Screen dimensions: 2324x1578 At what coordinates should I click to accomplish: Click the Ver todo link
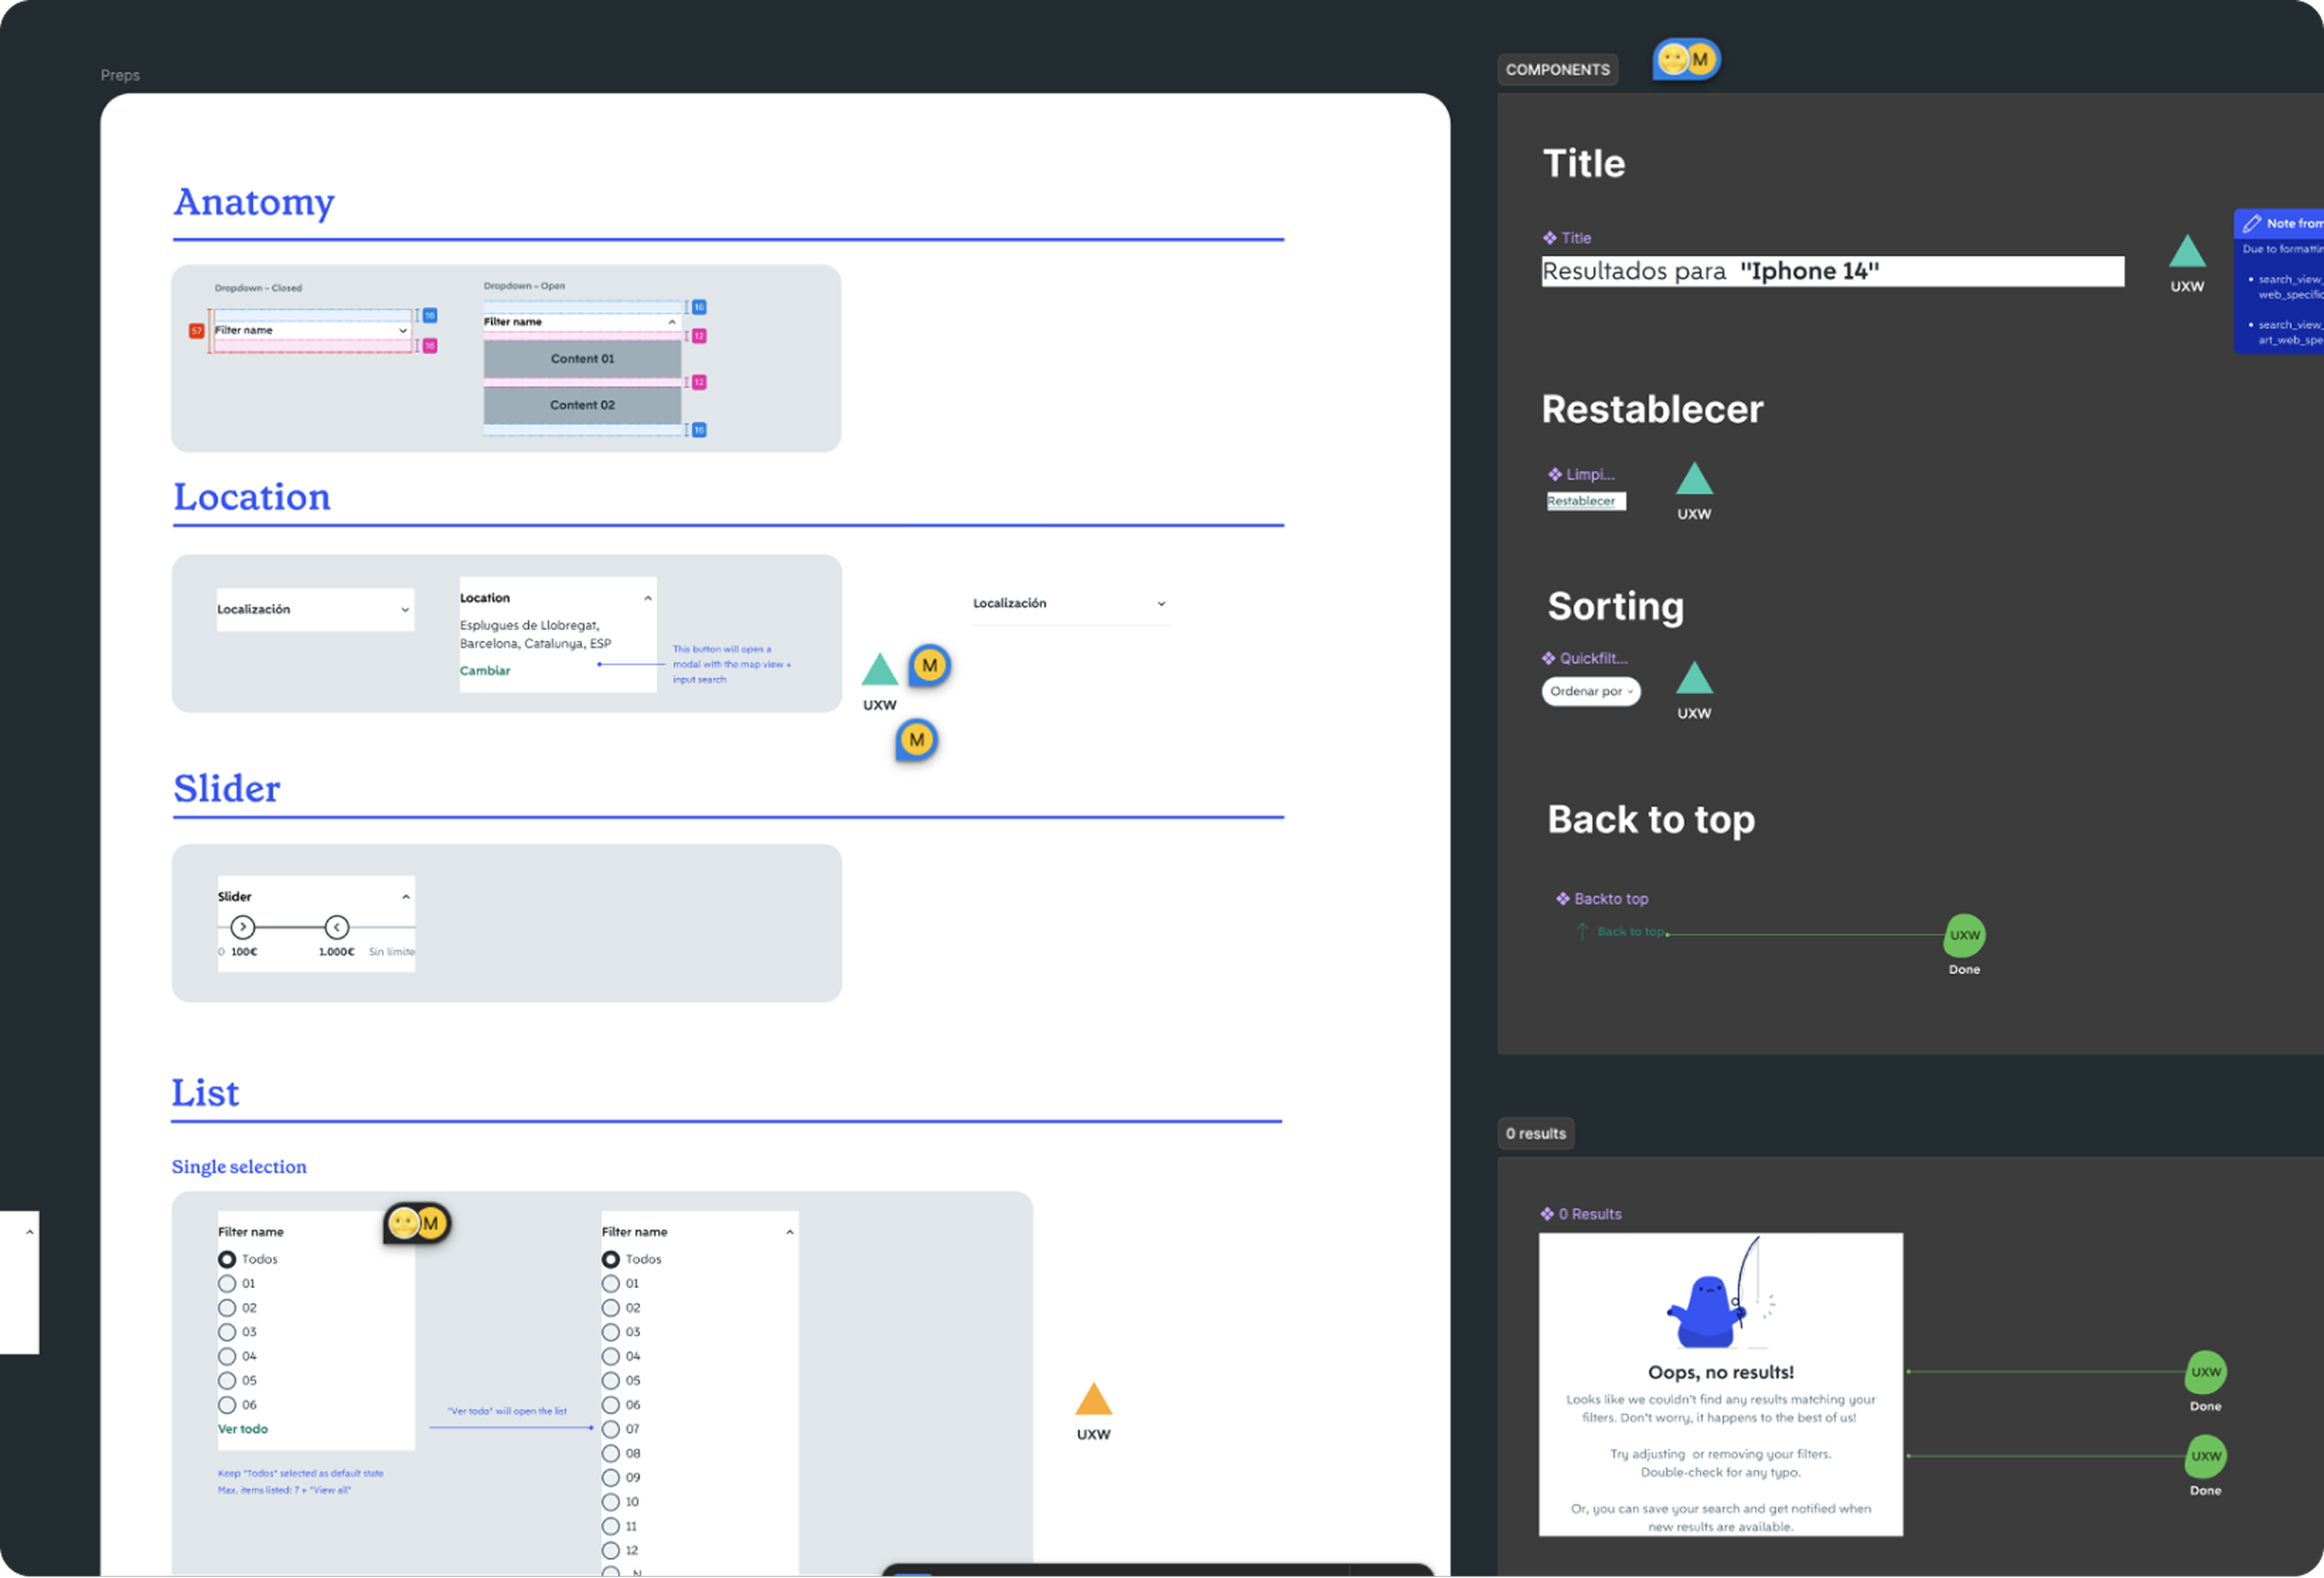(x=243, y=1429)
